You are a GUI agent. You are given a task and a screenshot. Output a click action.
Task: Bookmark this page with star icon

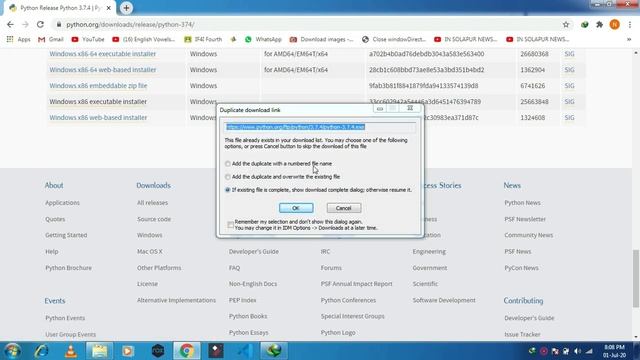click(x=566, y=24)
